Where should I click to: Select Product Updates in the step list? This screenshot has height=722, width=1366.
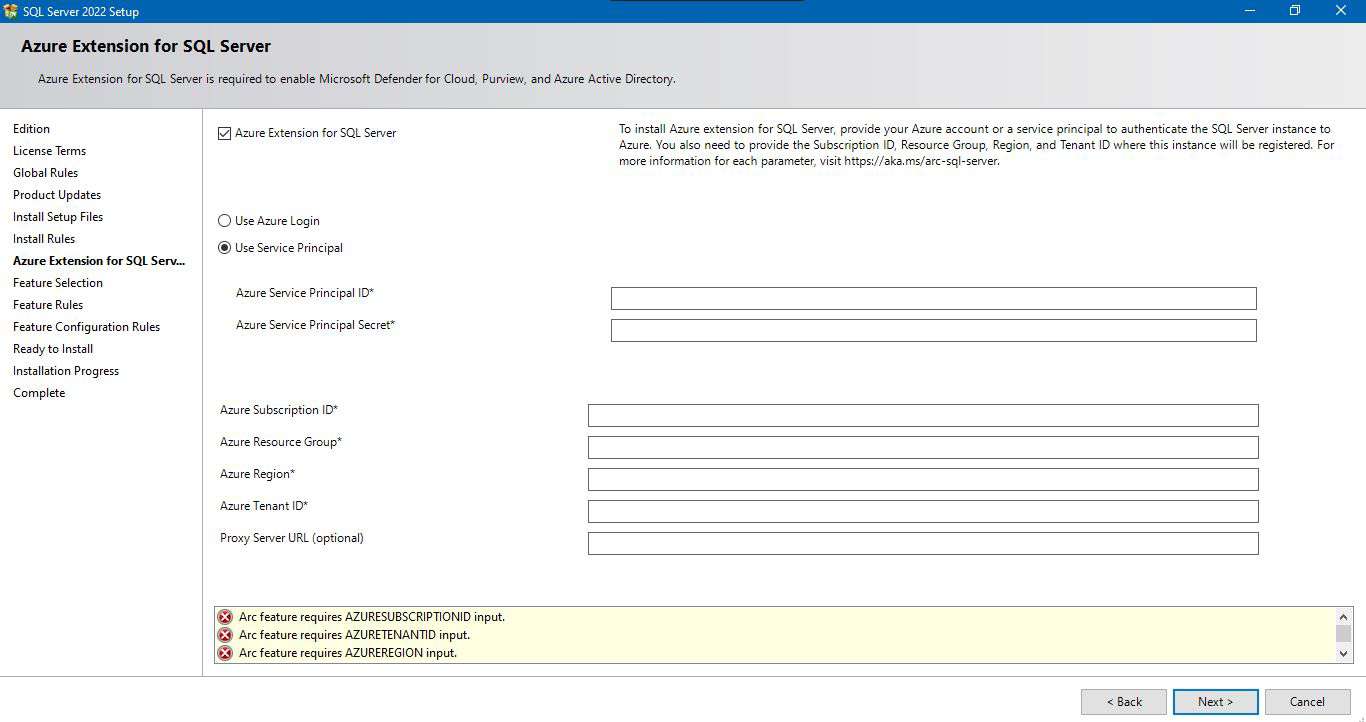click(x=57, y=195)
